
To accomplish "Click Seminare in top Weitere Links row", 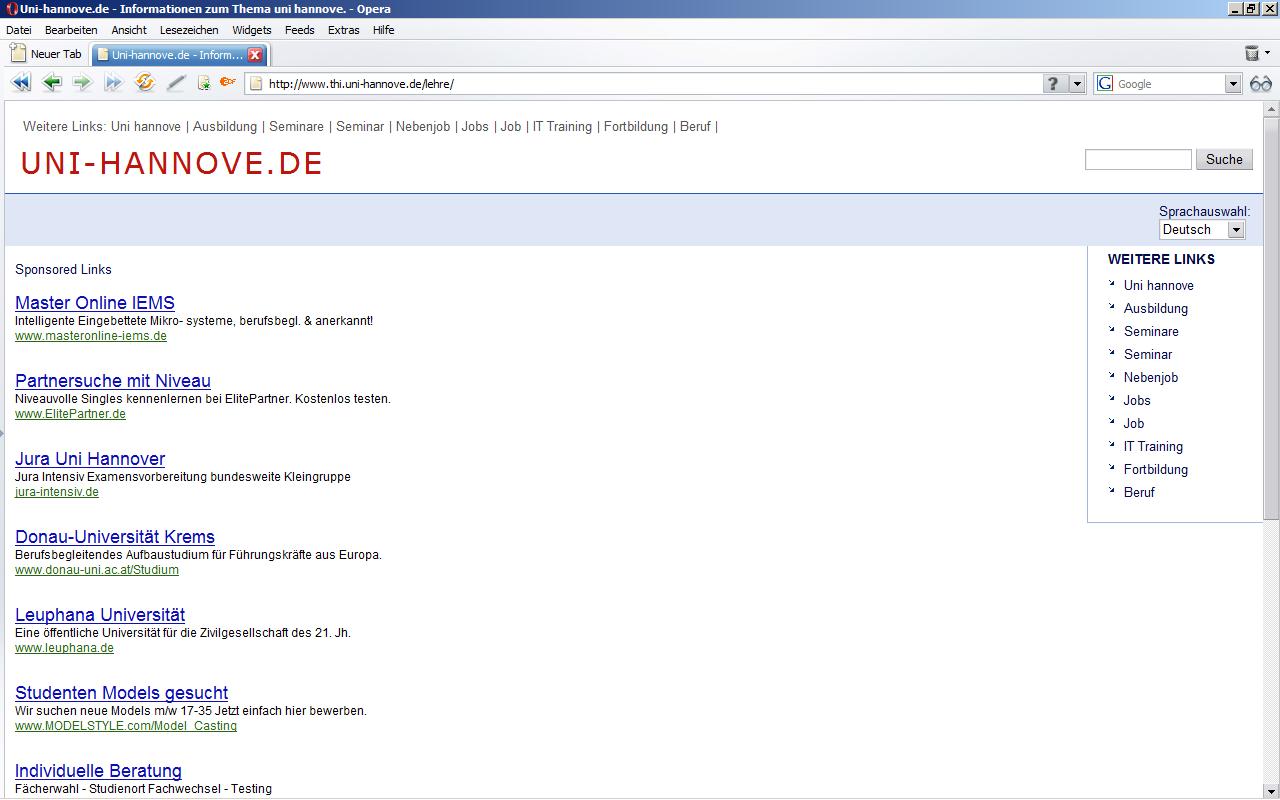I will click(296, 127).
